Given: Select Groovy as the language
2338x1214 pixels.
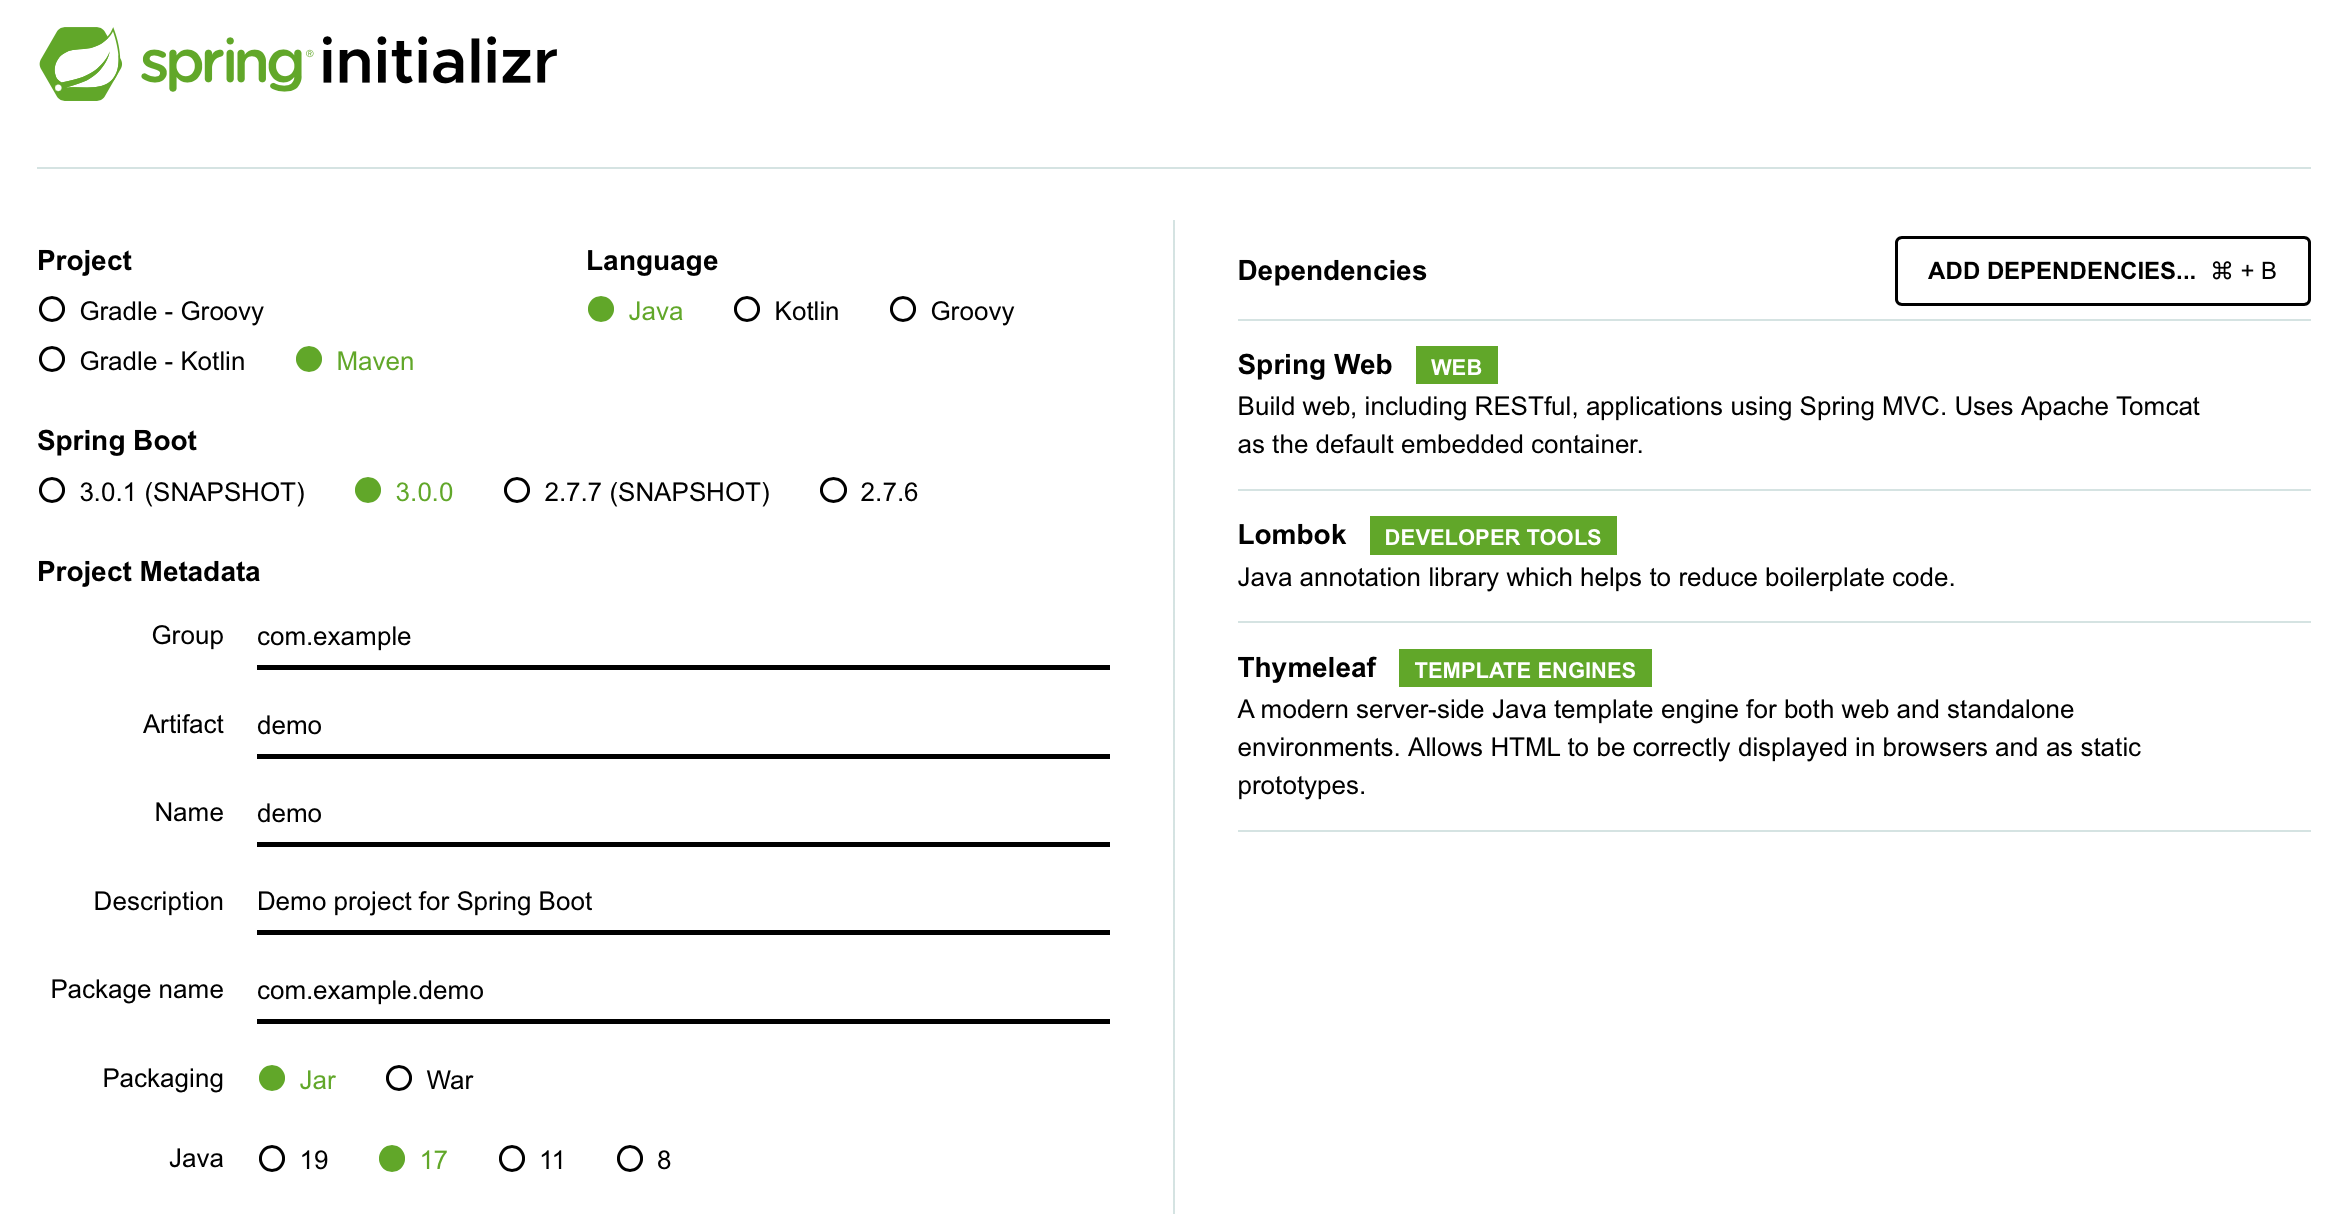Looking at the screenshot, I should point(903,310).
